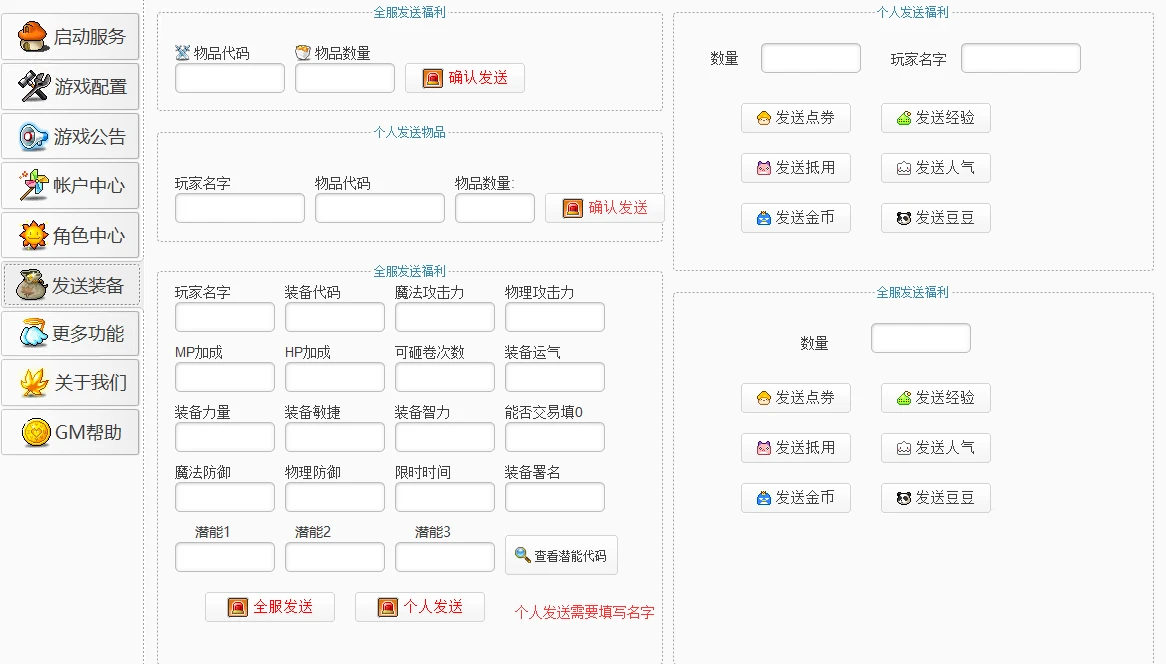Viewport: 1166px width, 664px height.
Task: Click 发送豆豆 in the bottom 全服发送福利 panel
Action: point(935,498)
